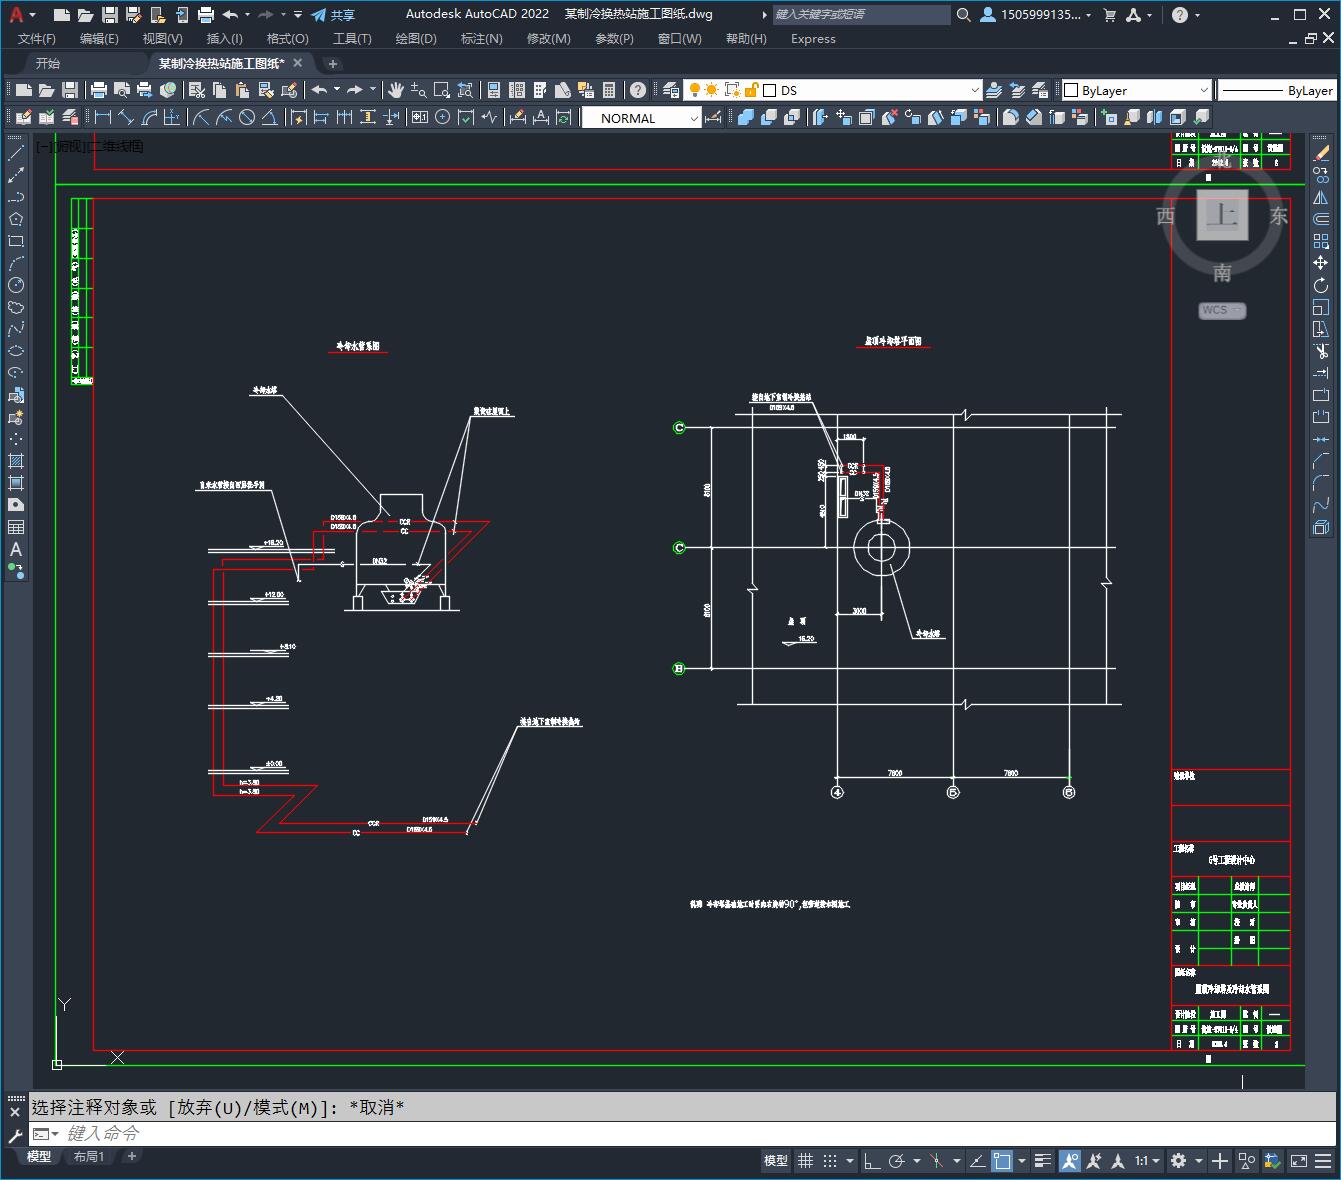Select the Multiline Text tool
This screenshot has height=1180, width=1341.
[x=16, y=549]
